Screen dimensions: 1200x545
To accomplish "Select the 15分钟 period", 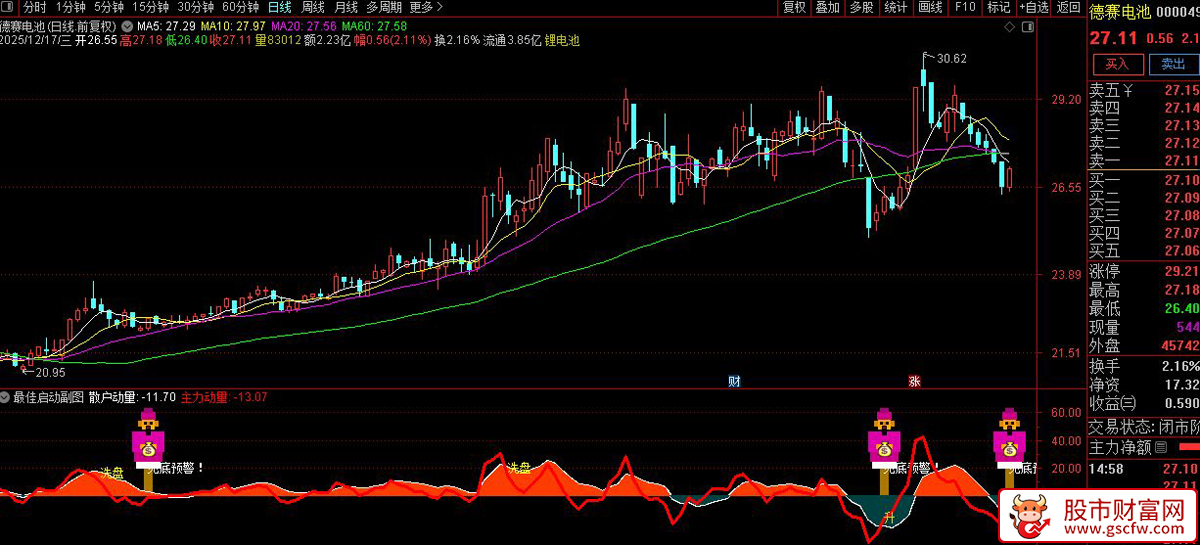I will pos(150,7).
